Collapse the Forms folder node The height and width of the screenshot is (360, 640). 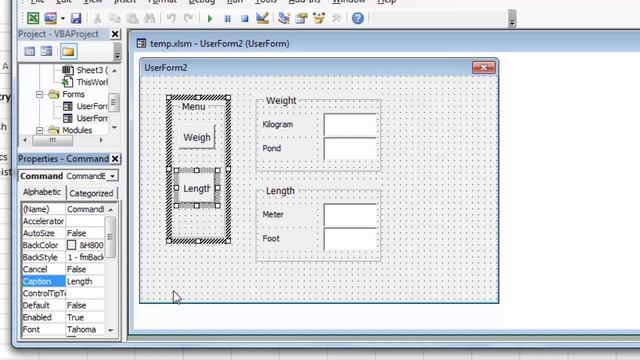coord(40,94)
